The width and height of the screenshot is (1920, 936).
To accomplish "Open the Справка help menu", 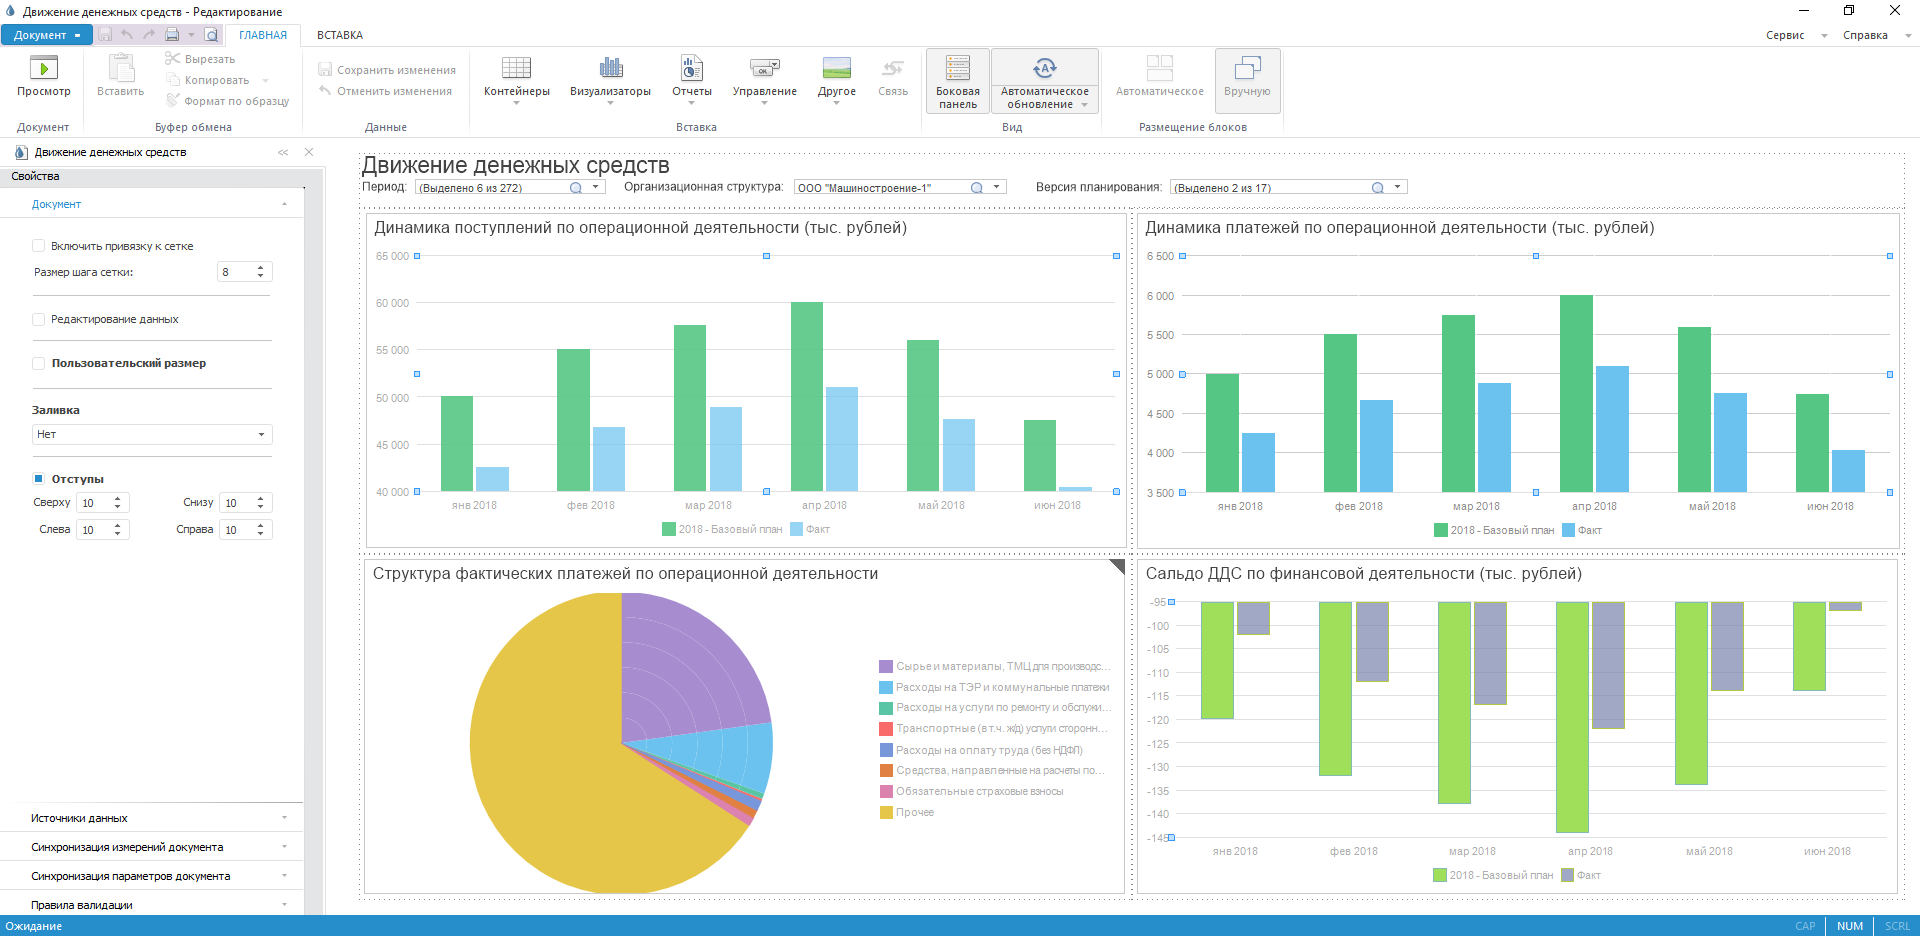I will click(x=1865, y=35).
